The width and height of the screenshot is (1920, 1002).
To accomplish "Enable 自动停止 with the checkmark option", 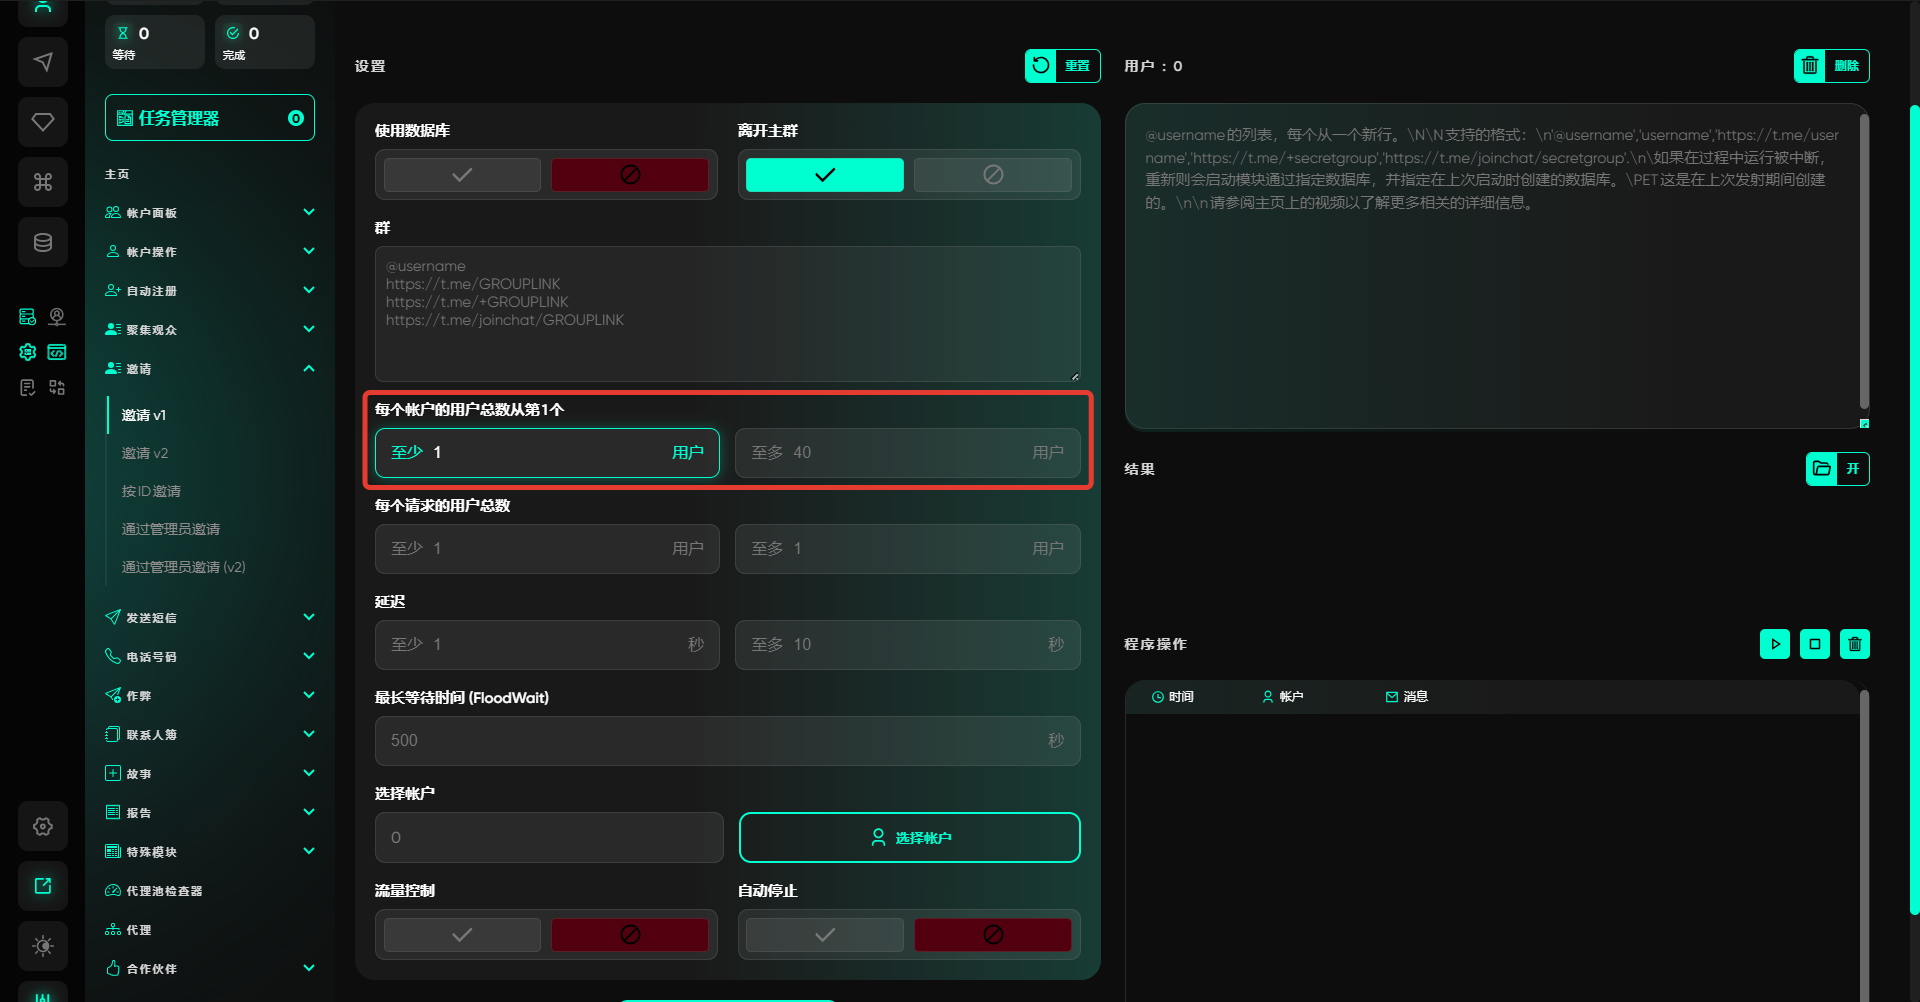I will click(824, 935).
